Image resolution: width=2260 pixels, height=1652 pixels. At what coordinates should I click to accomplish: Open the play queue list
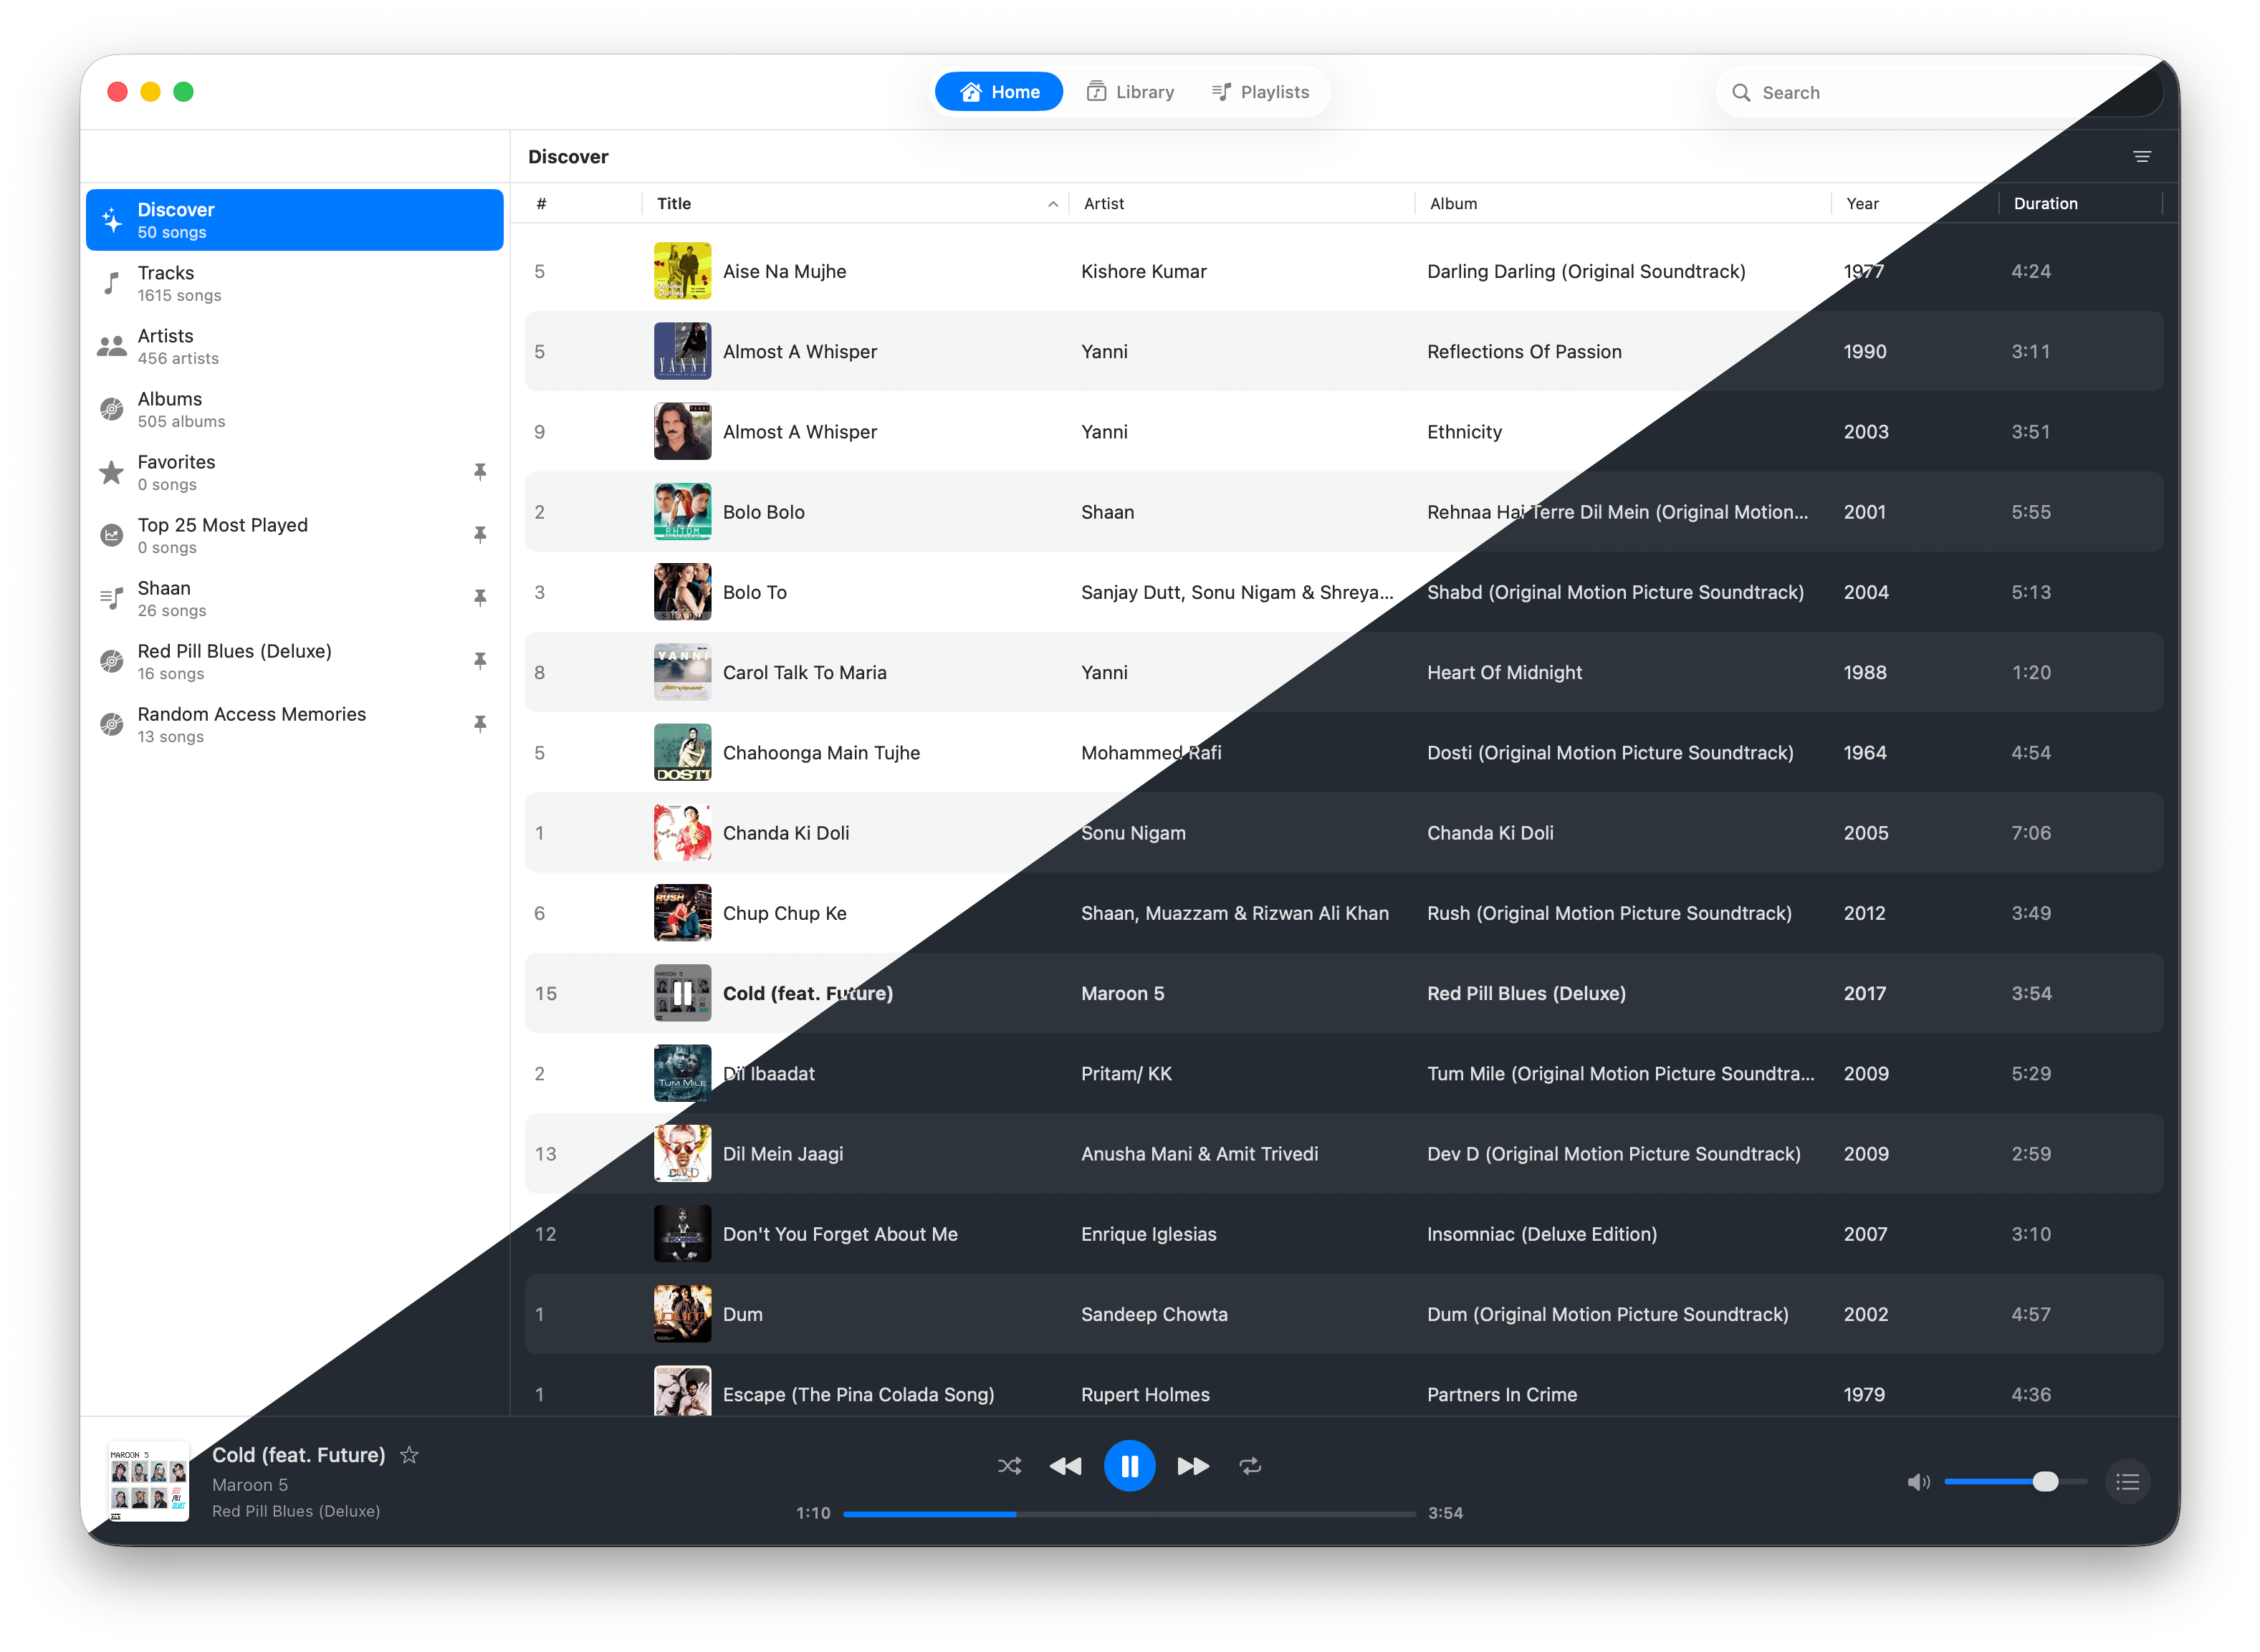2128,1482
